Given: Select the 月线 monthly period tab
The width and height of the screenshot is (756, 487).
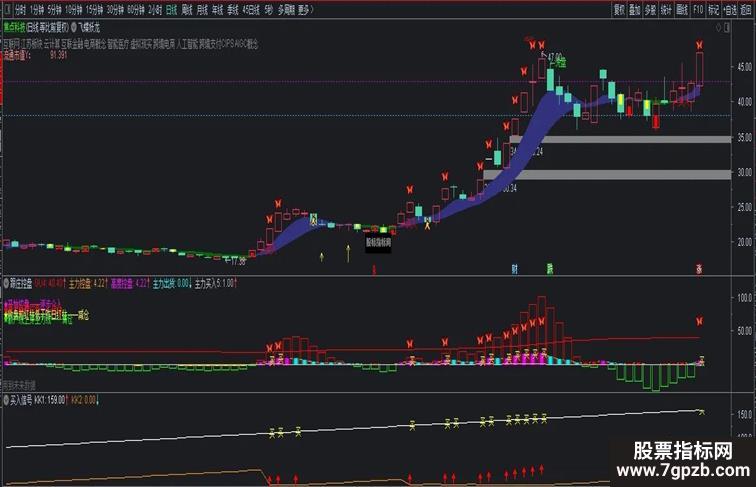Looking at the screenshot, I should point(202,10).
